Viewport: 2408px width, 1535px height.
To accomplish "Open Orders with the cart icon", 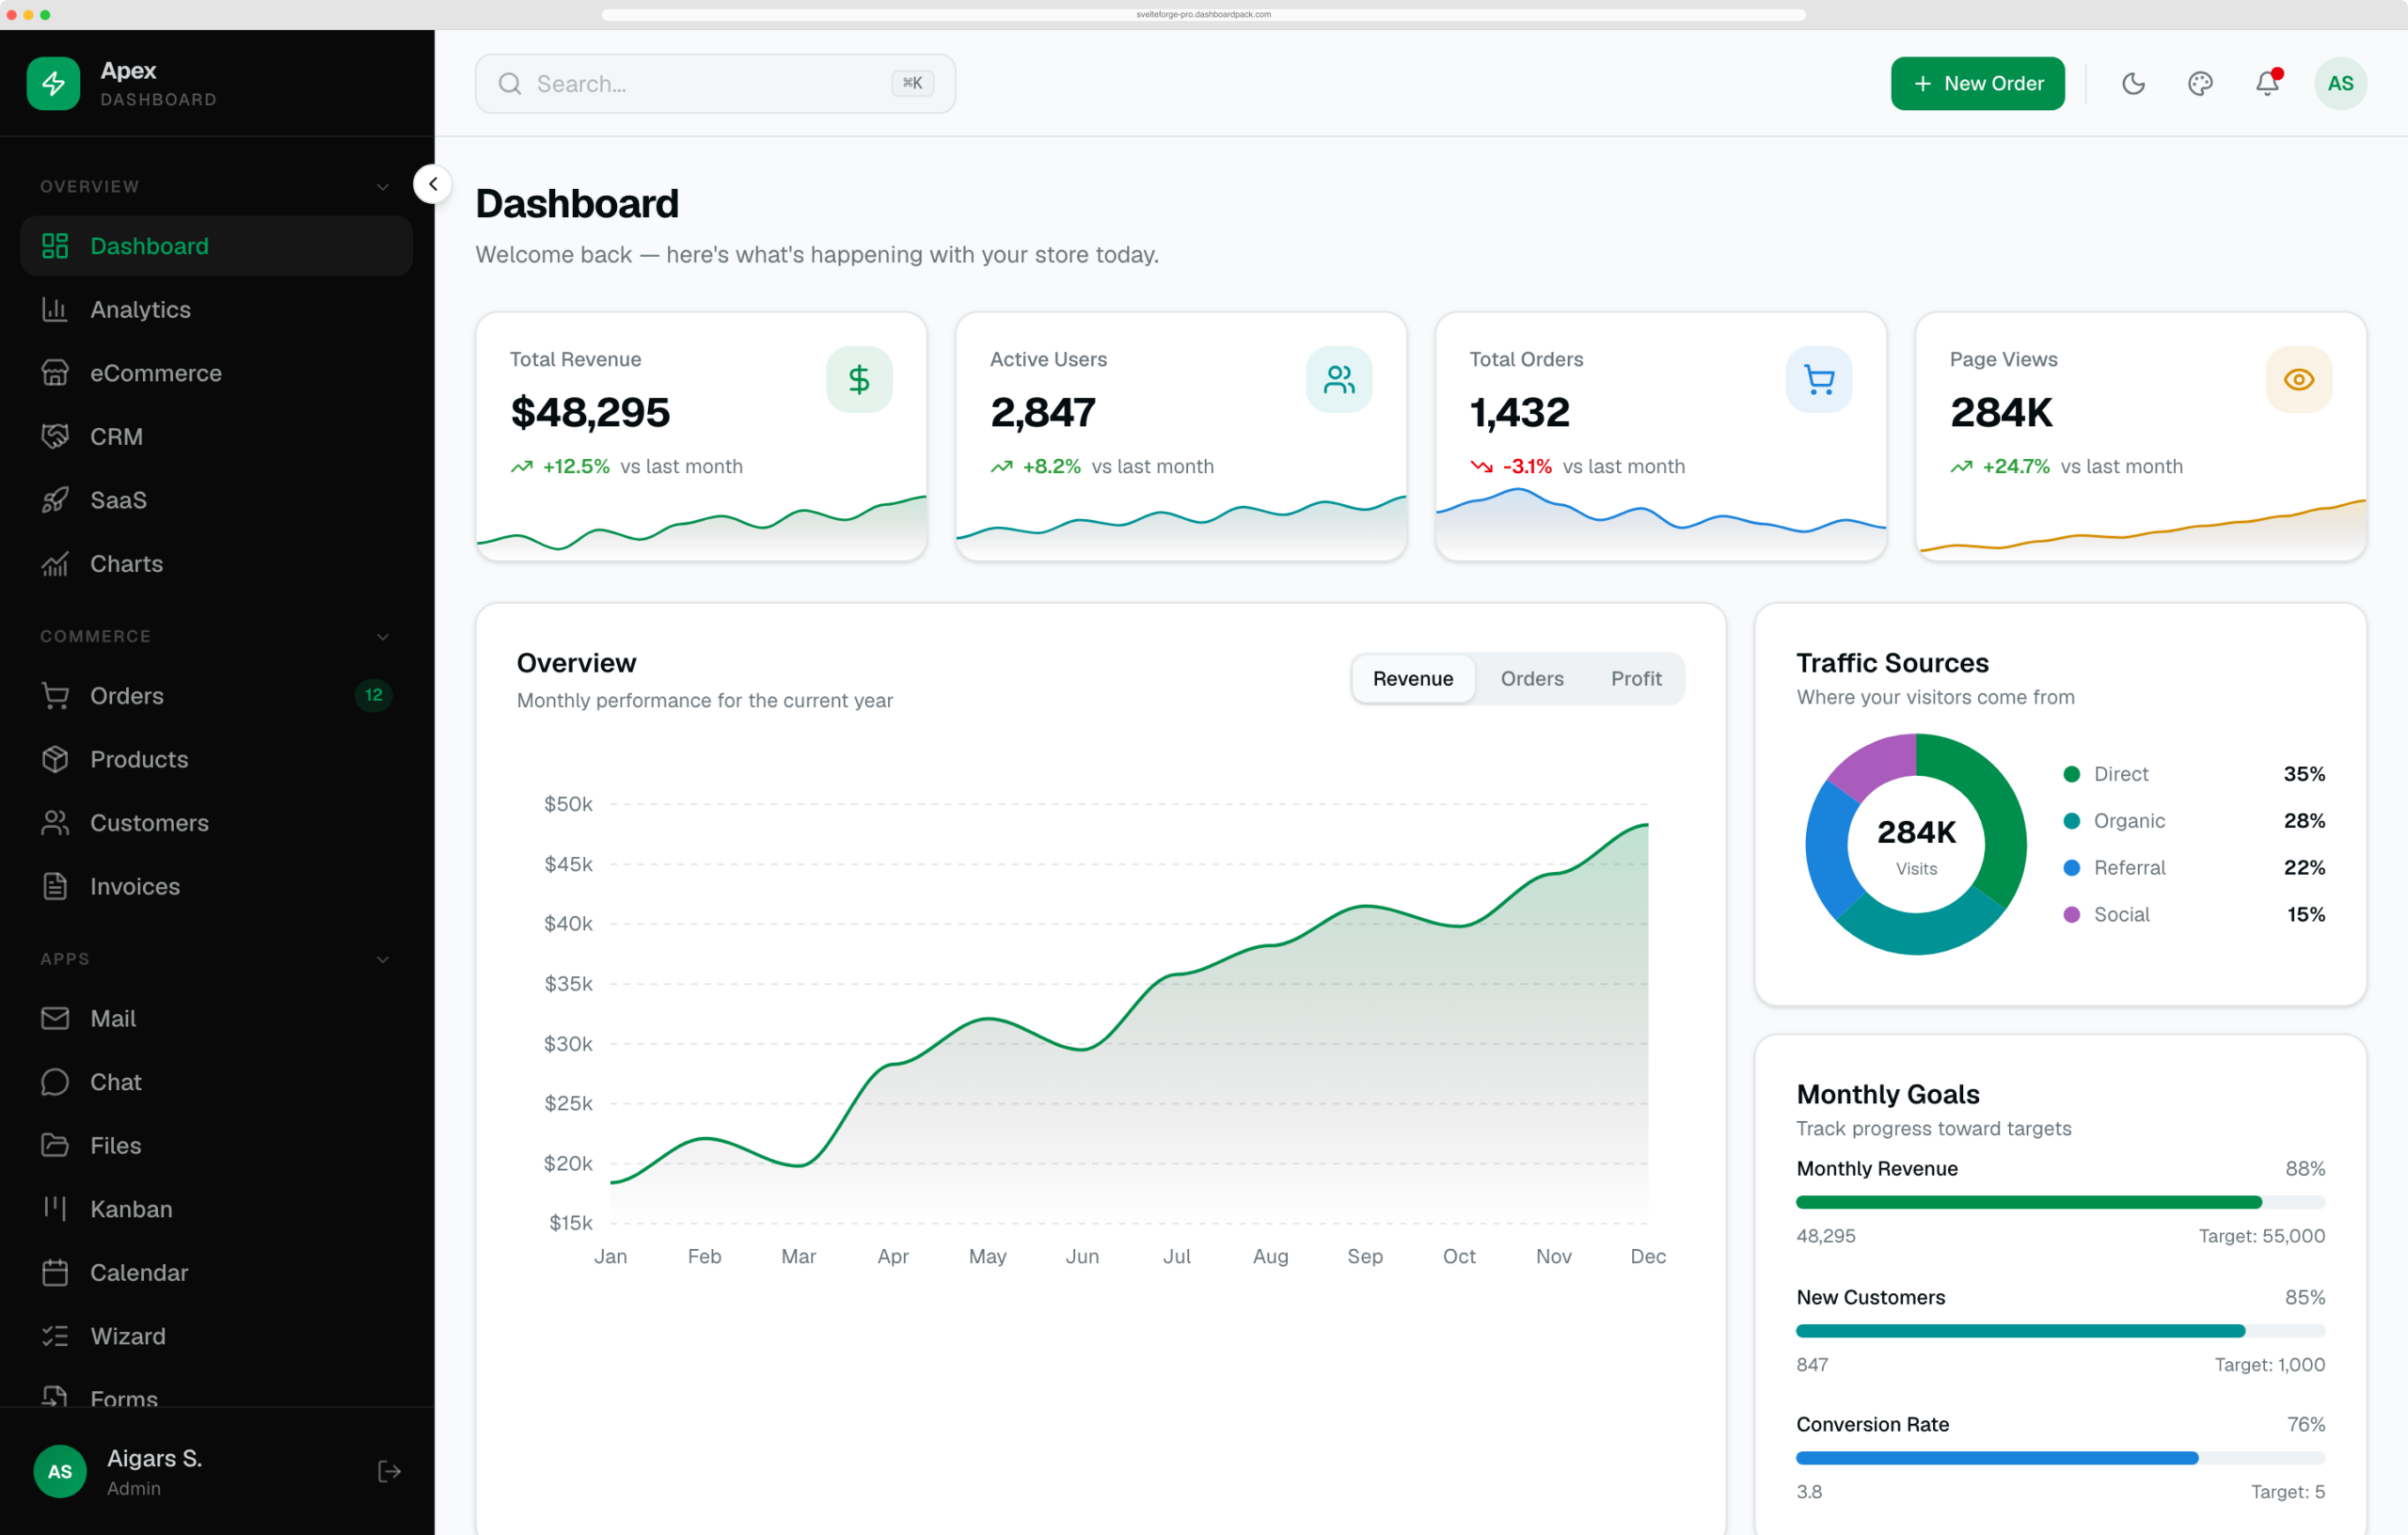I will [216, 696].
